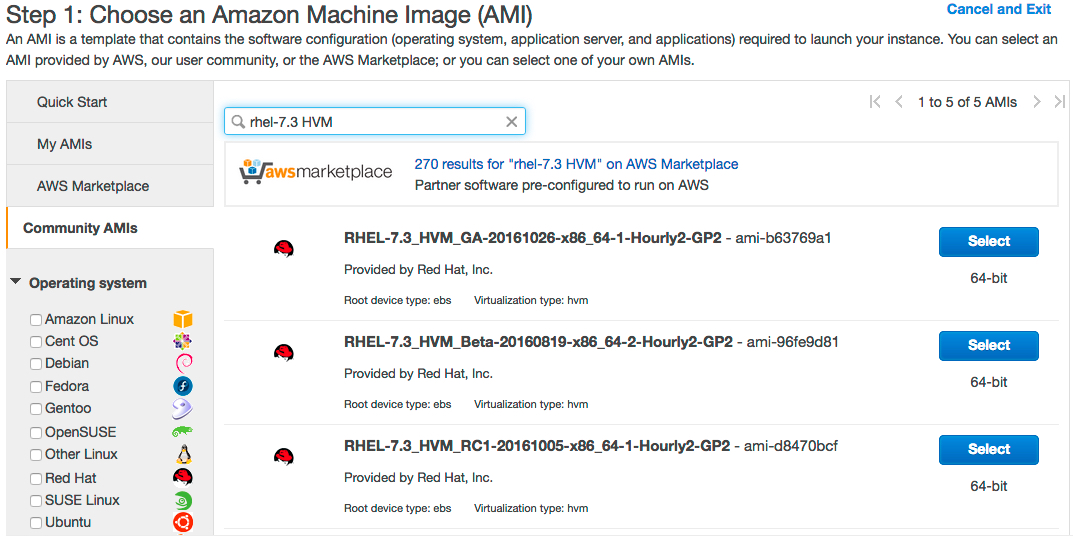Collapse the Operating system filter section
This screenshot has width=1073, height=539.
click(x=16, y=283)
